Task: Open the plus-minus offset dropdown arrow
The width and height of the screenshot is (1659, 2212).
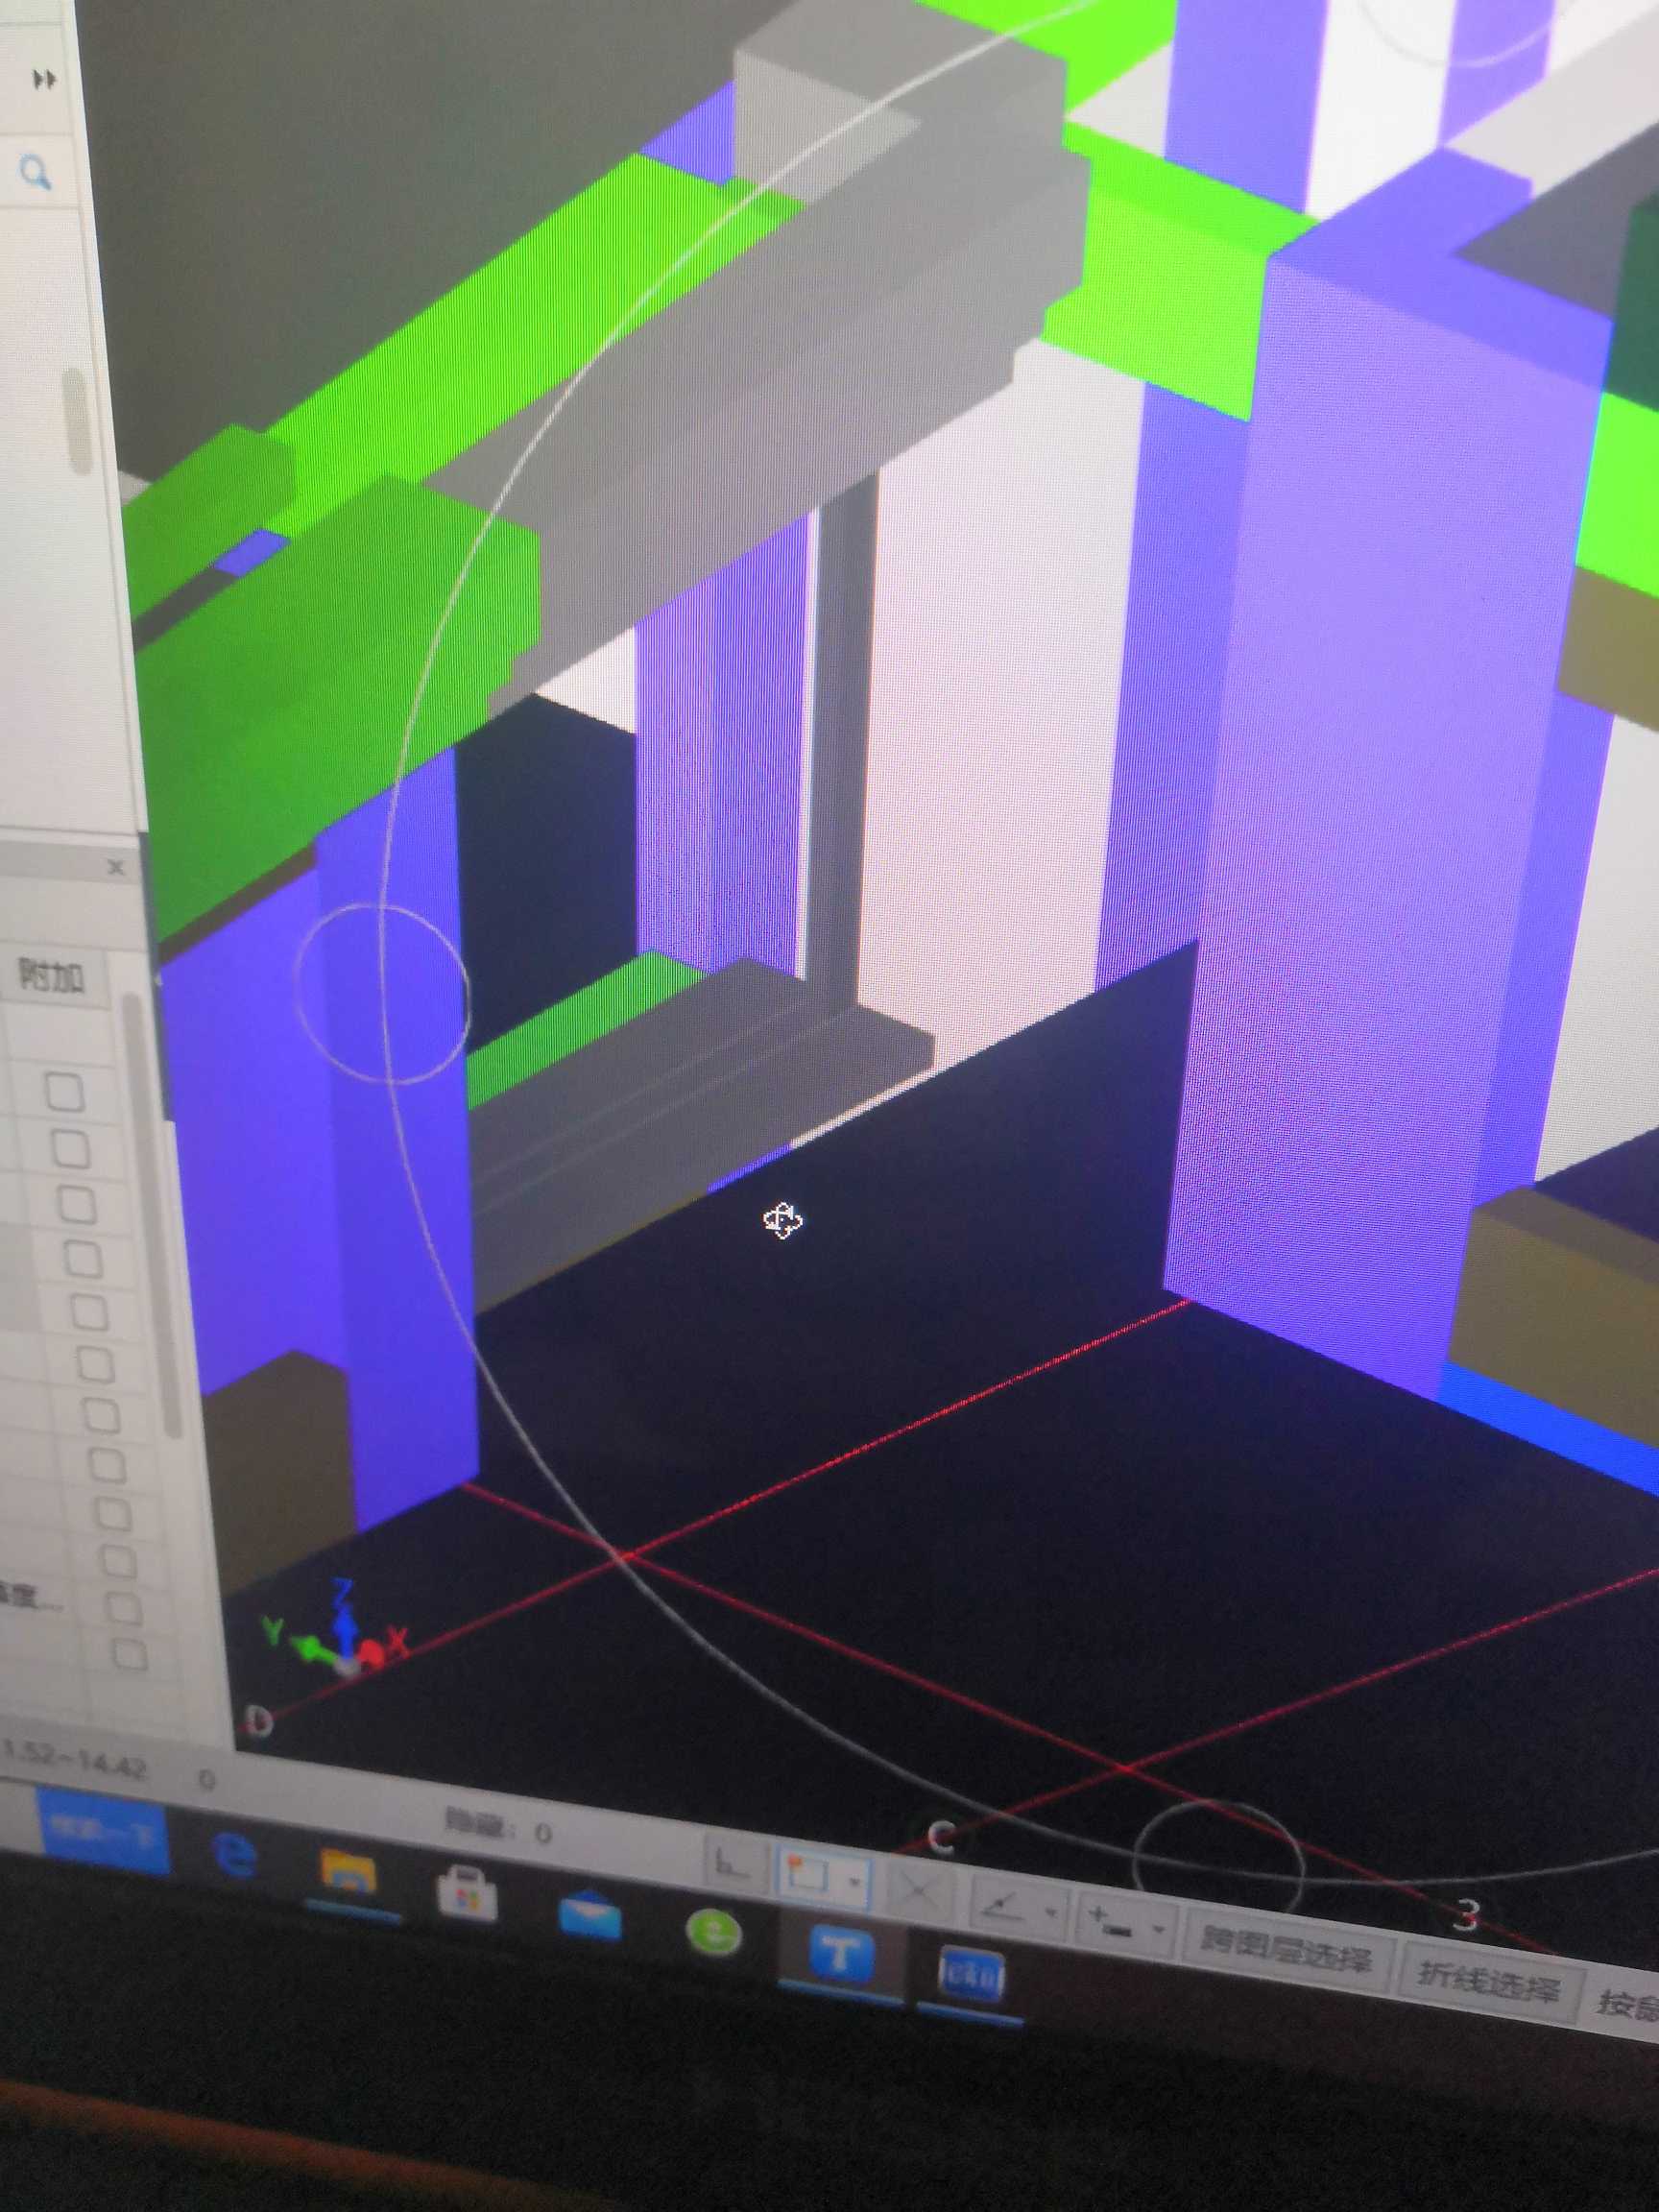Action: (1159, 1929)
